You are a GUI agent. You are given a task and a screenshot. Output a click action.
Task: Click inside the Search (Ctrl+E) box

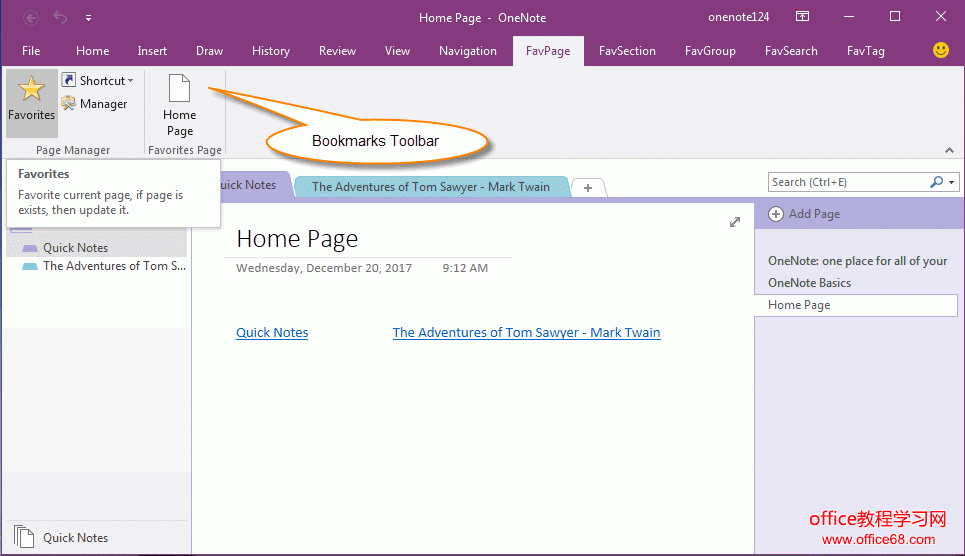[x=848, y=182]
